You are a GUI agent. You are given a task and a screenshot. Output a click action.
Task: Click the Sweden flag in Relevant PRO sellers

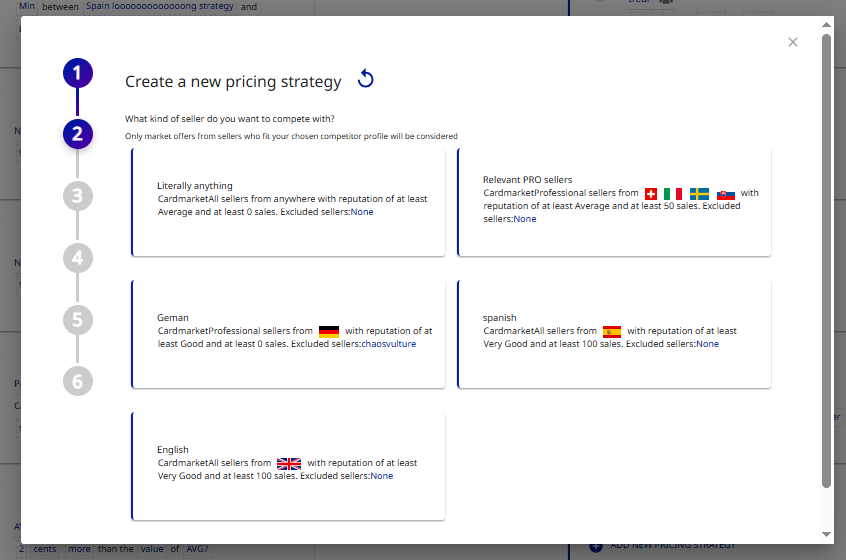coord(699,194)
